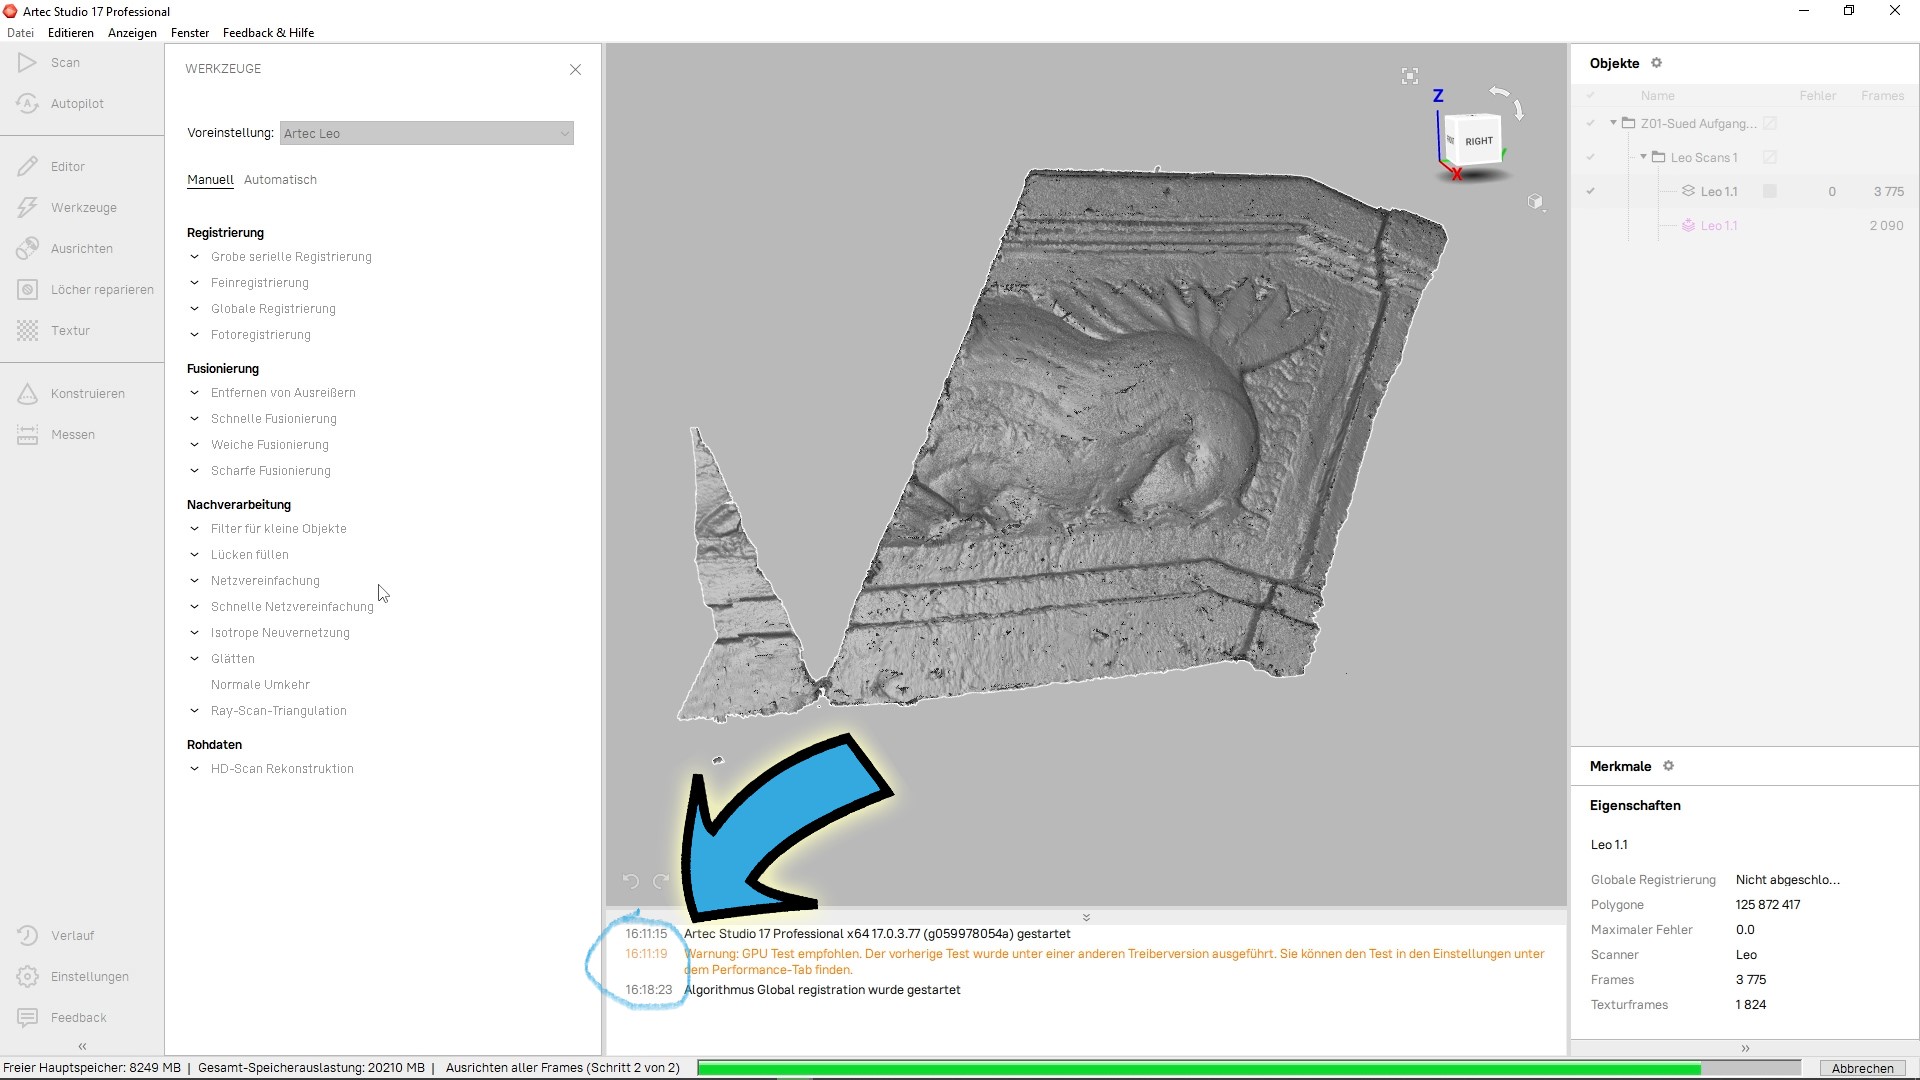Click the RIGHT face of navigation cube
The height and width of the screenshot is (1080, 1920).
click(1478, 141)
